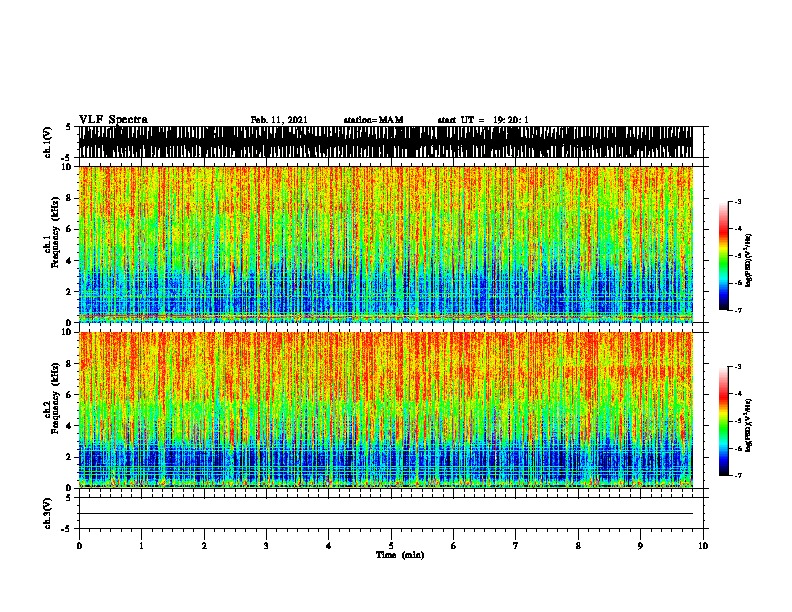The width and height of the screenshot is (792, 612).
Task: Click the 'VLF Spectra' plot title
Action: [113, 120]
